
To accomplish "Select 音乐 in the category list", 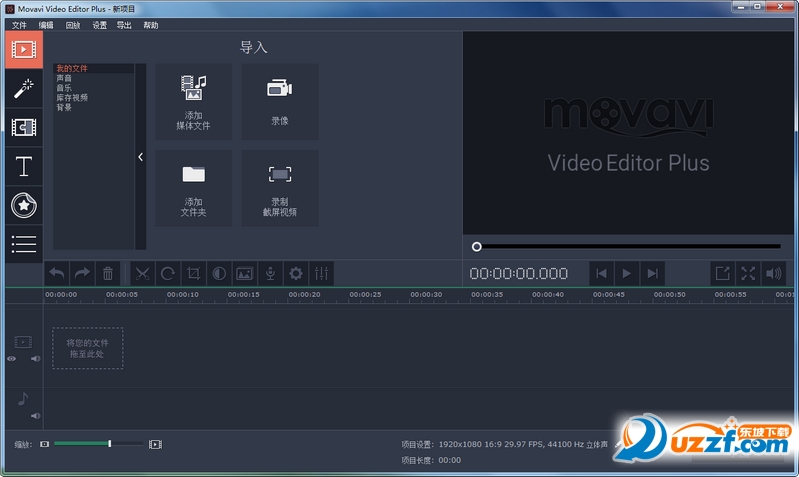I will pos(64,88).
